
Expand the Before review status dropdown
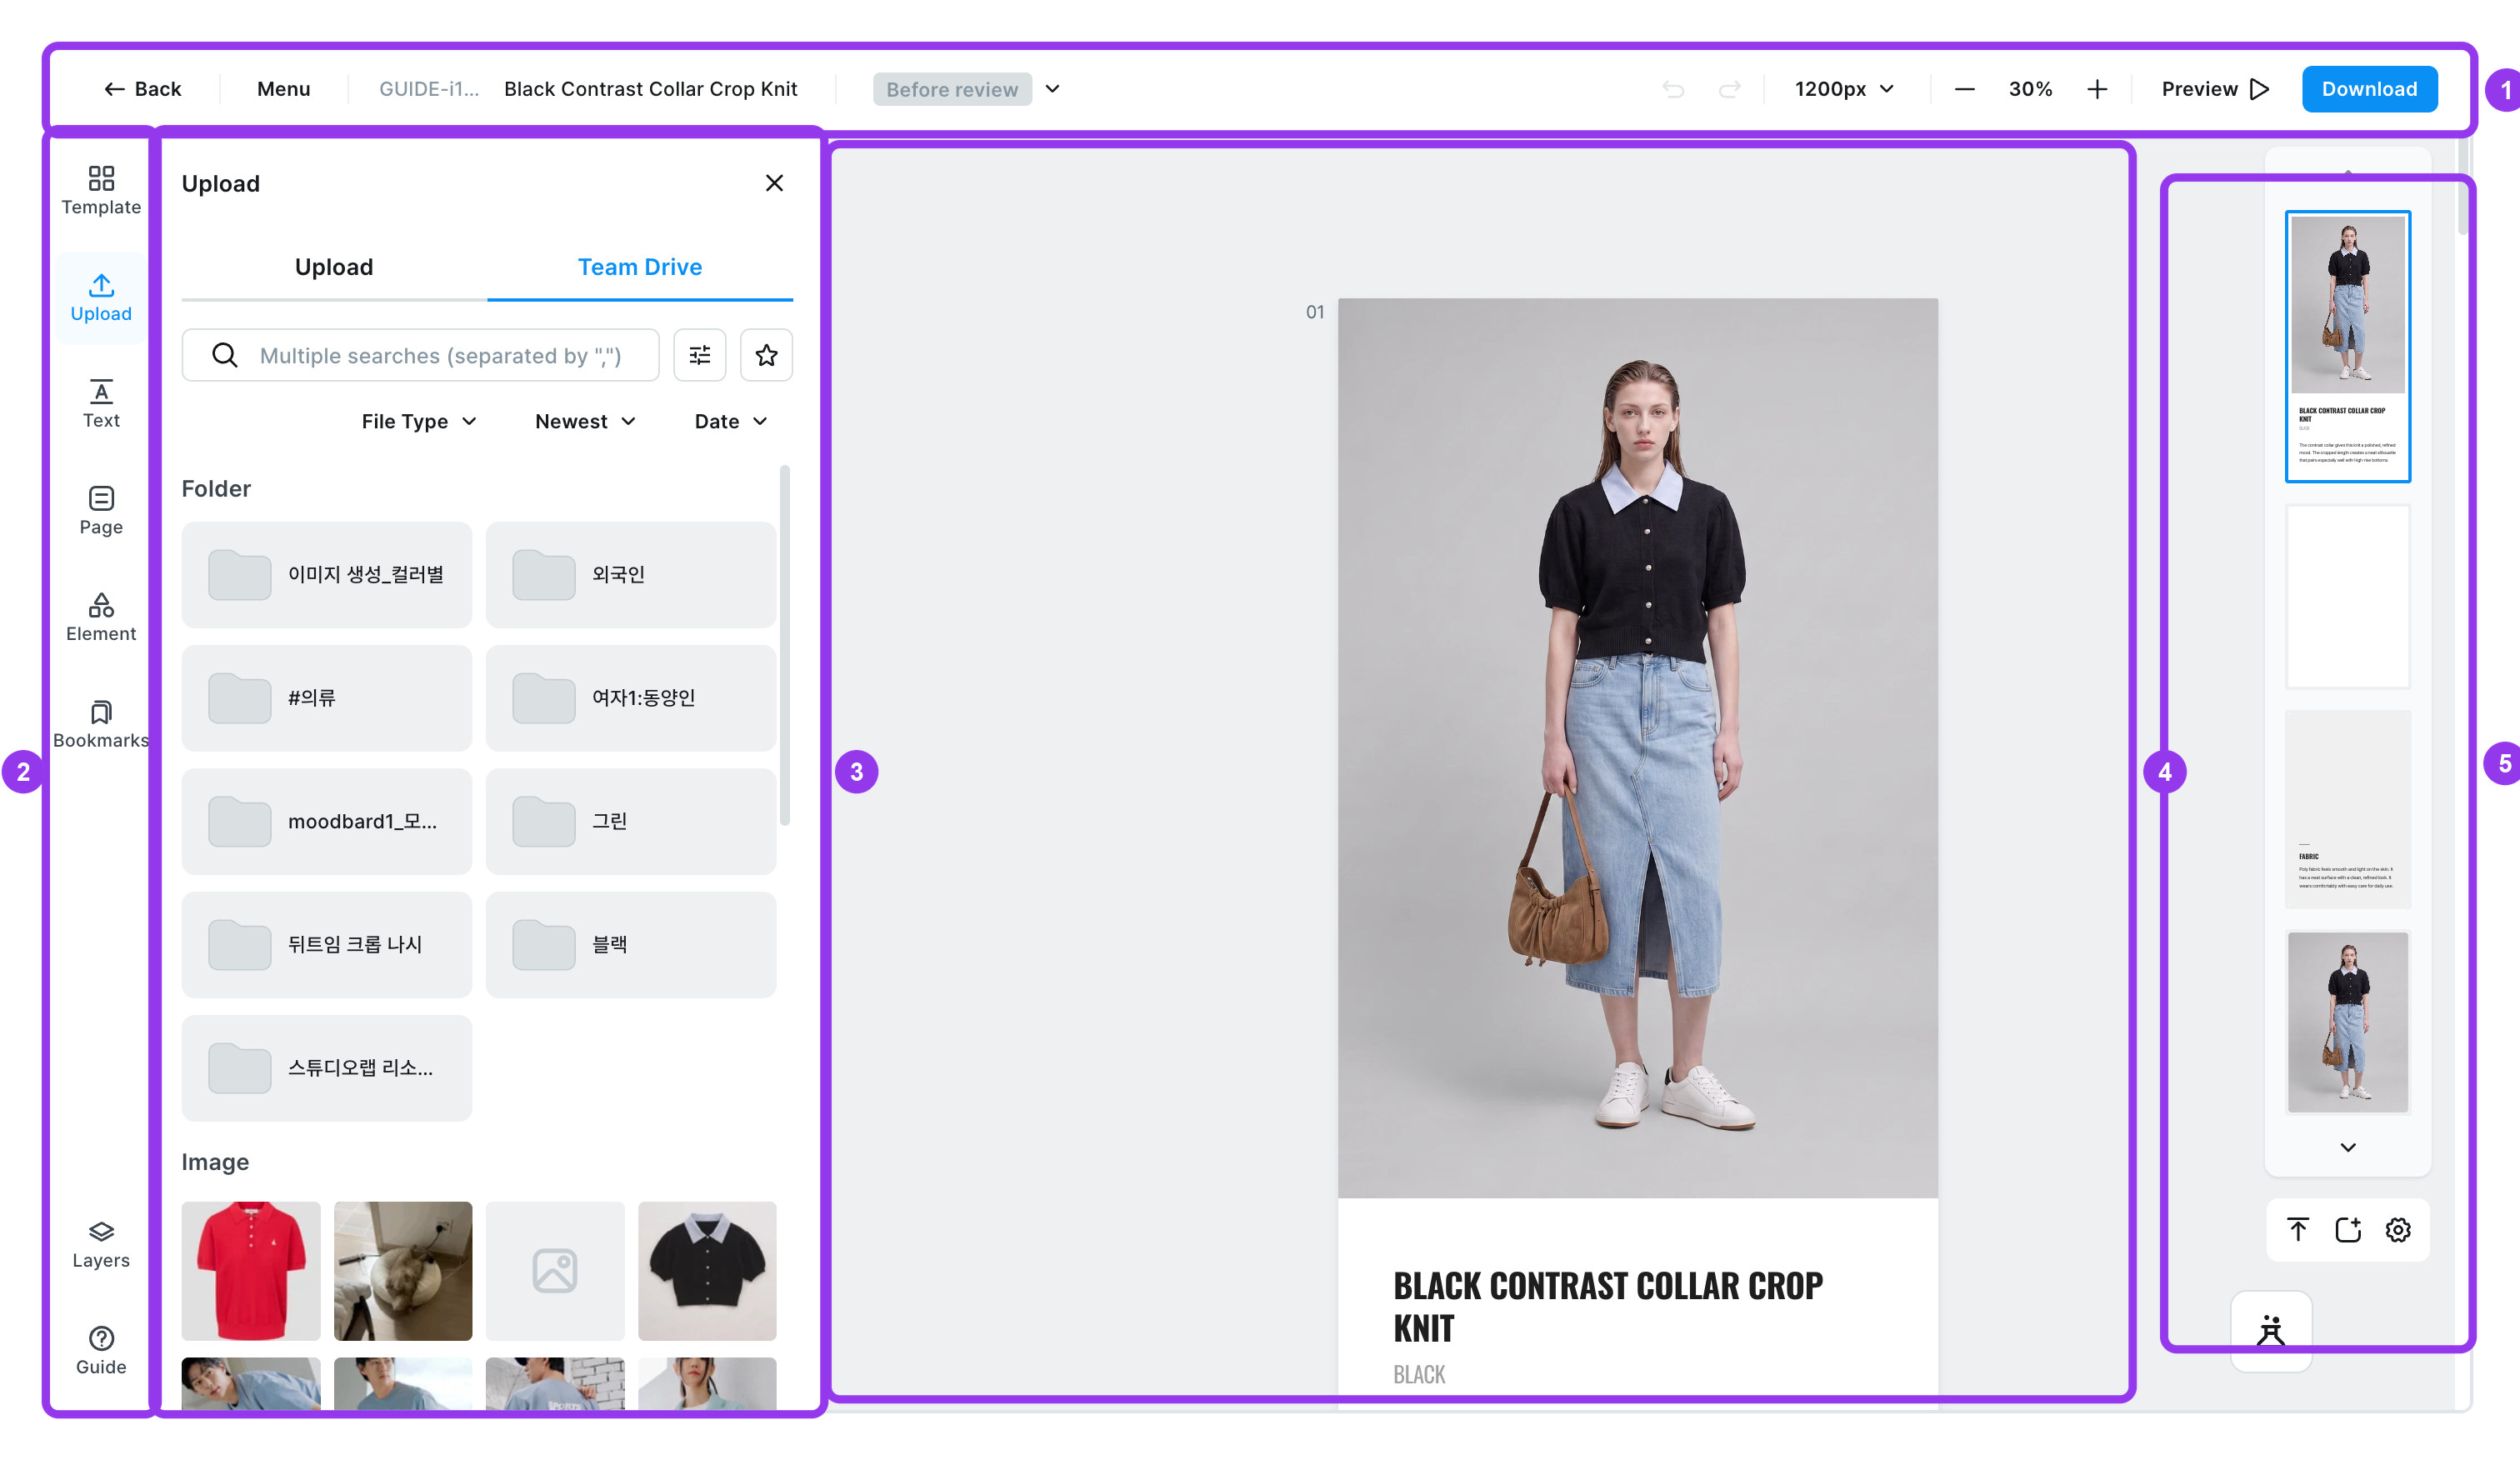coord(1053,89)
